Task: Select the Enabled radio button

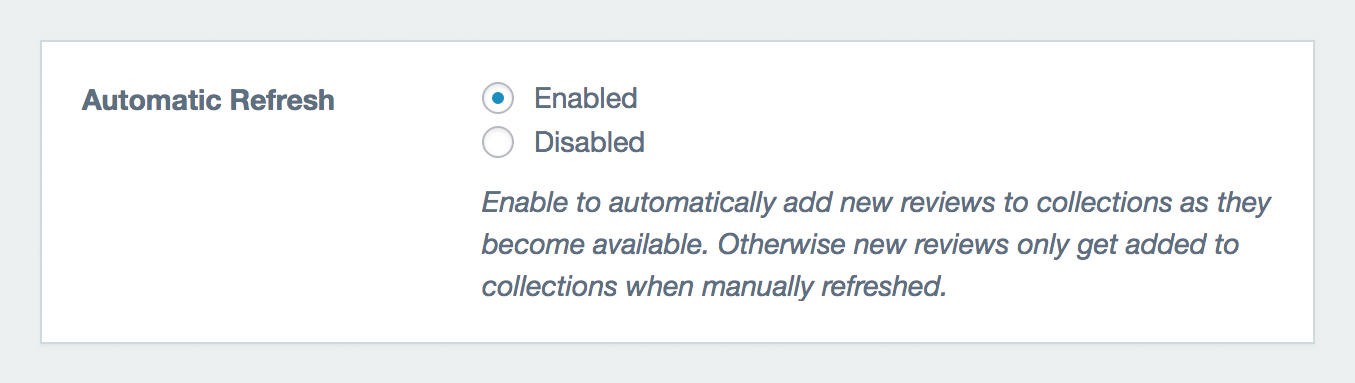Action: click(x=497, y=98)
